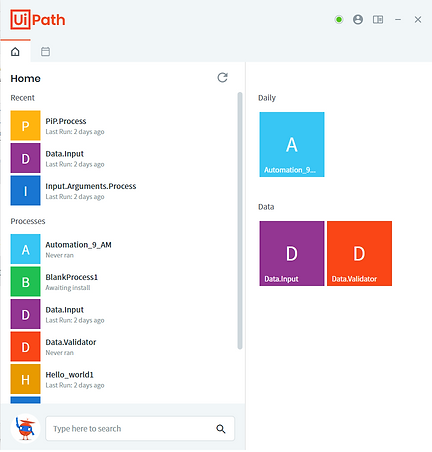Check the green connection status indicator
Viewport: 432px width, 452px height.
click(339, 20)
